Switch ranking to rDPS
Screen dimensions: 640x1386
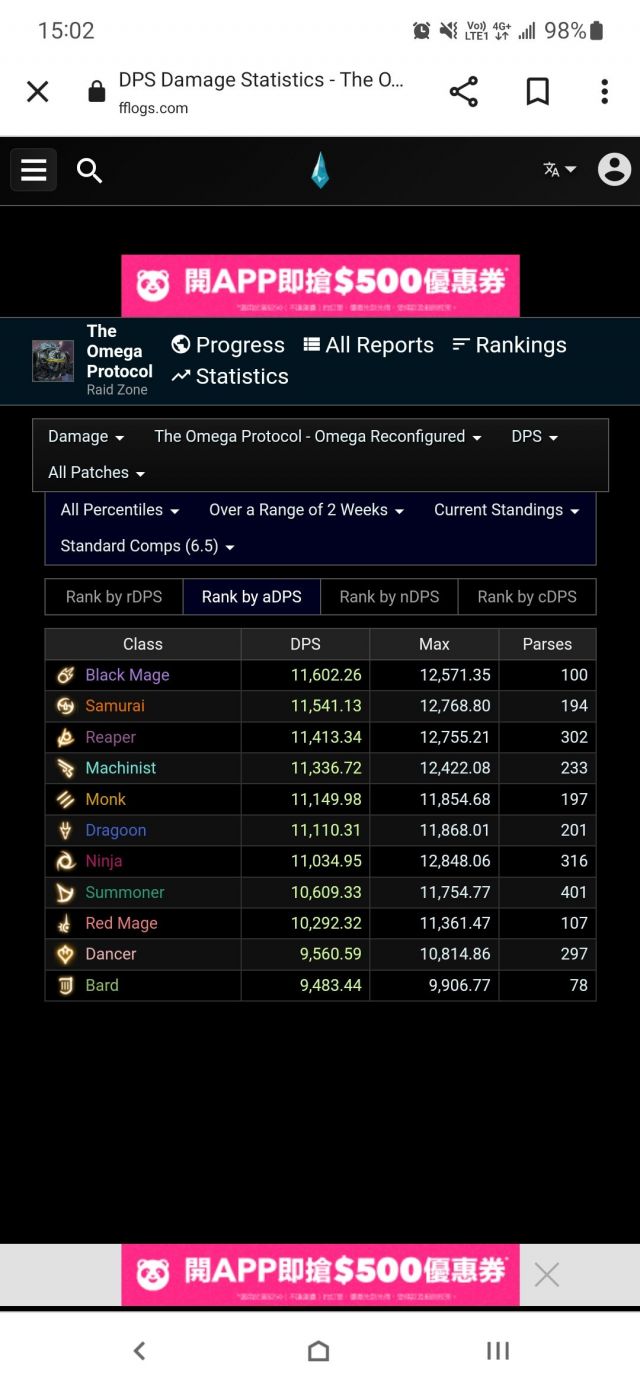(113, 596)
